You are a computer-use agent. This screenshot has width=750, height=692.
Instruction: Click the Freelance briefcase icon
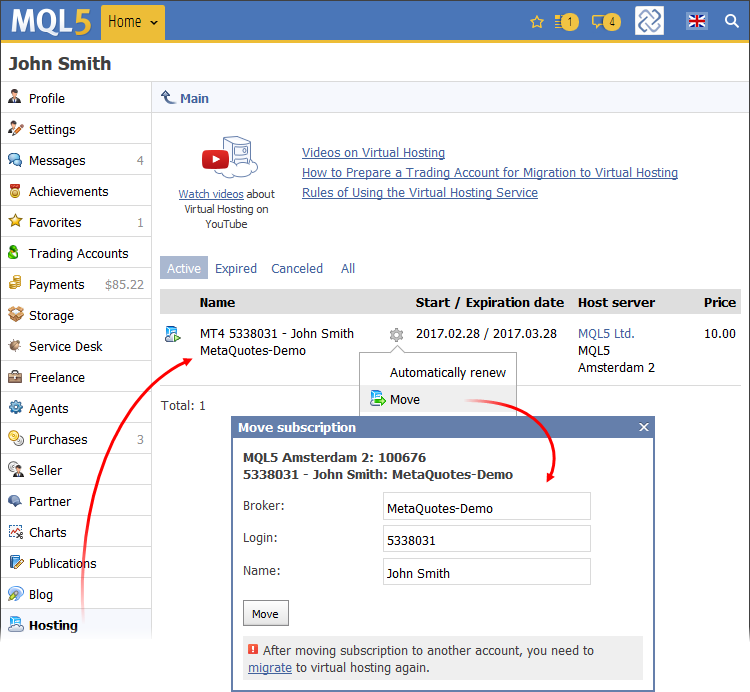(x=15, y=376)
